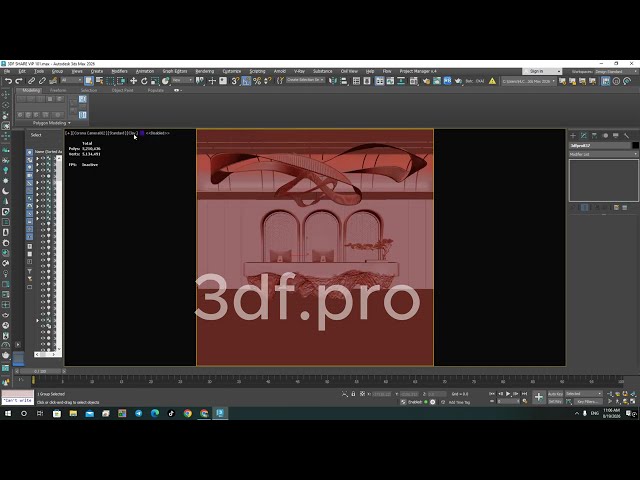
Task: Open the reference coordinate system dropdown
Action: 182,80
